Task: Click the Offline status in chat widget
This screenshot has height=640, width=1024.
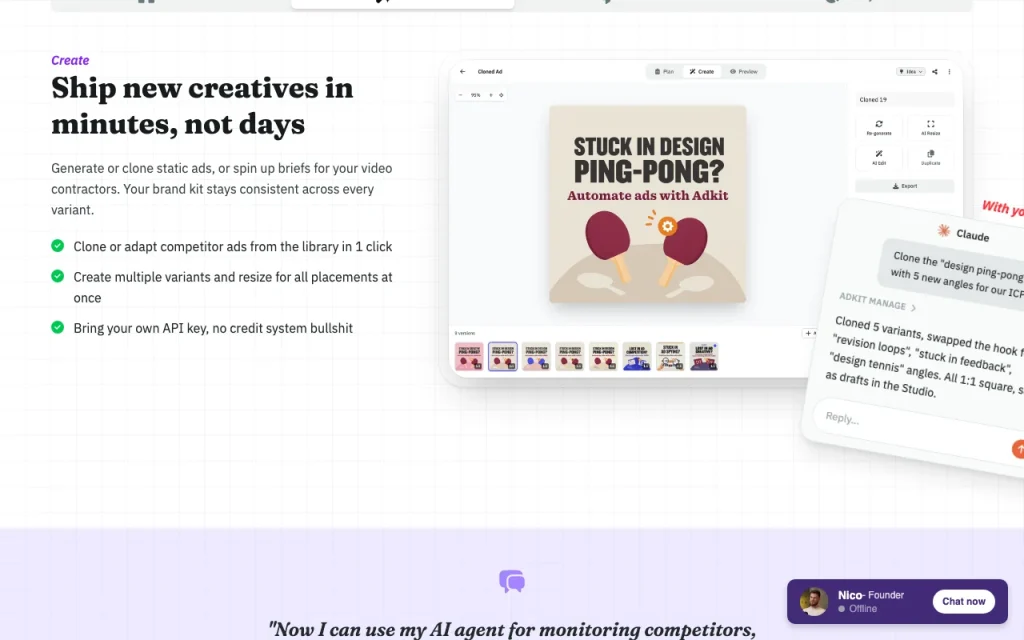Action: 857,609
